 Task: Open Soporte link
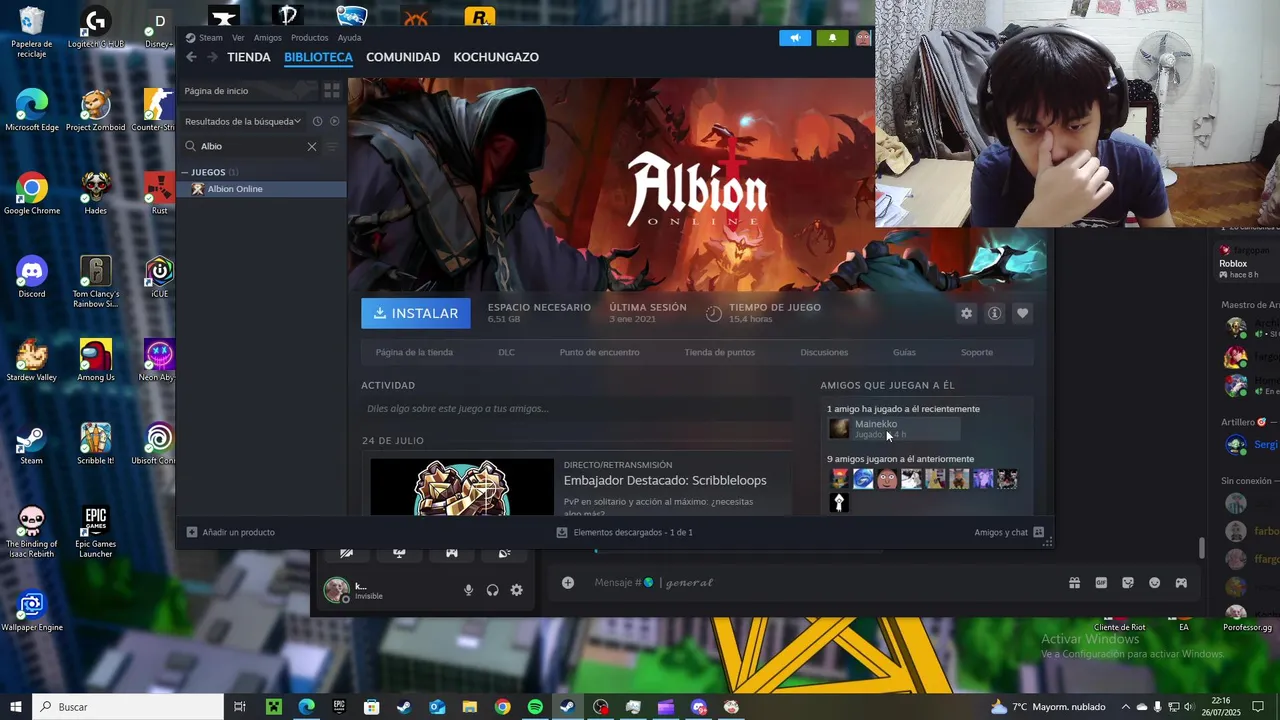(x=977, y=352)
